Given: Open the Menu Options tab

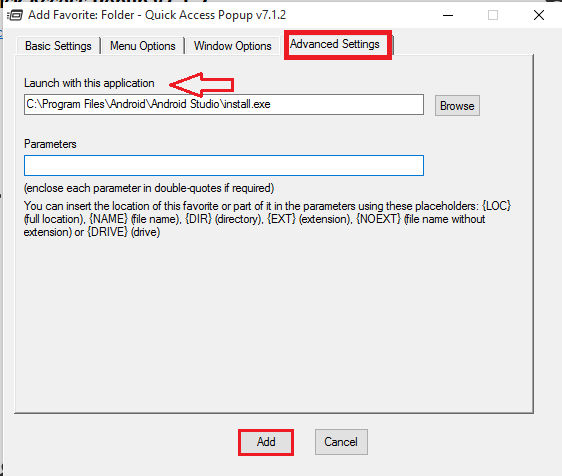Looking at the screenshot, I should [x=142, y=46].
